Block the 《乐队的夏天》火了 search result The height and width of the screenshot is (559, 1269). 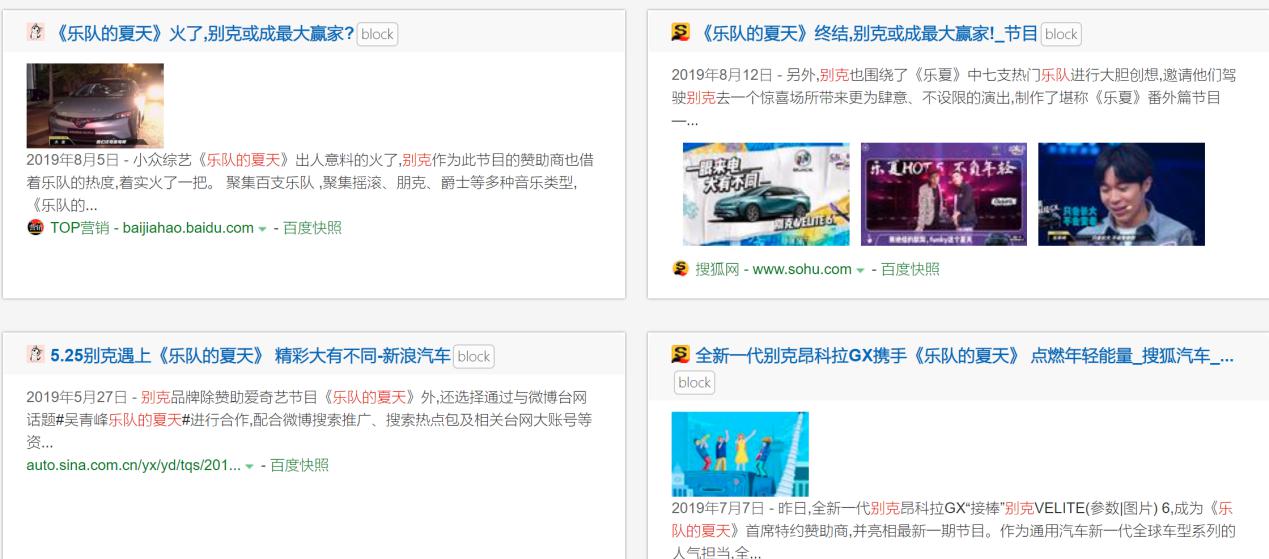pos(377,34)
